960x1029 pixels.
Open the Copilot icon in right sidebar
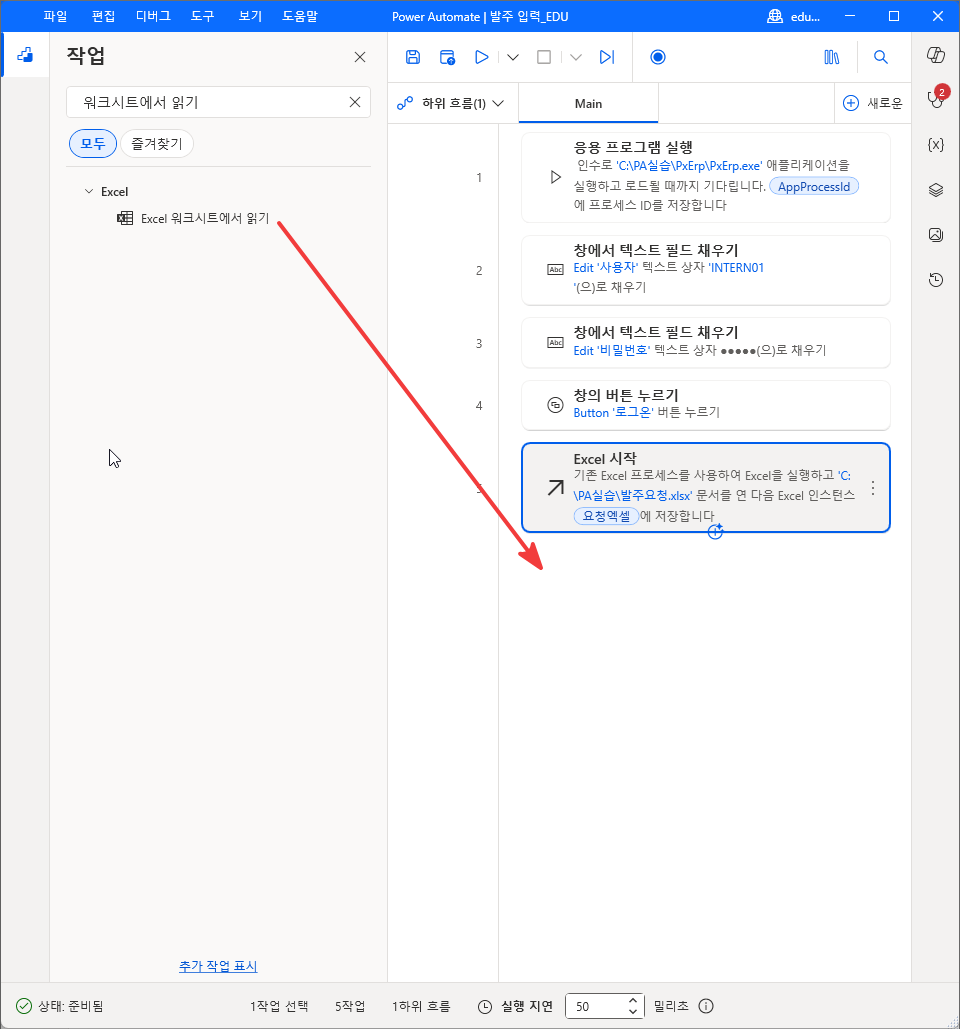click(x=936, y=55)
